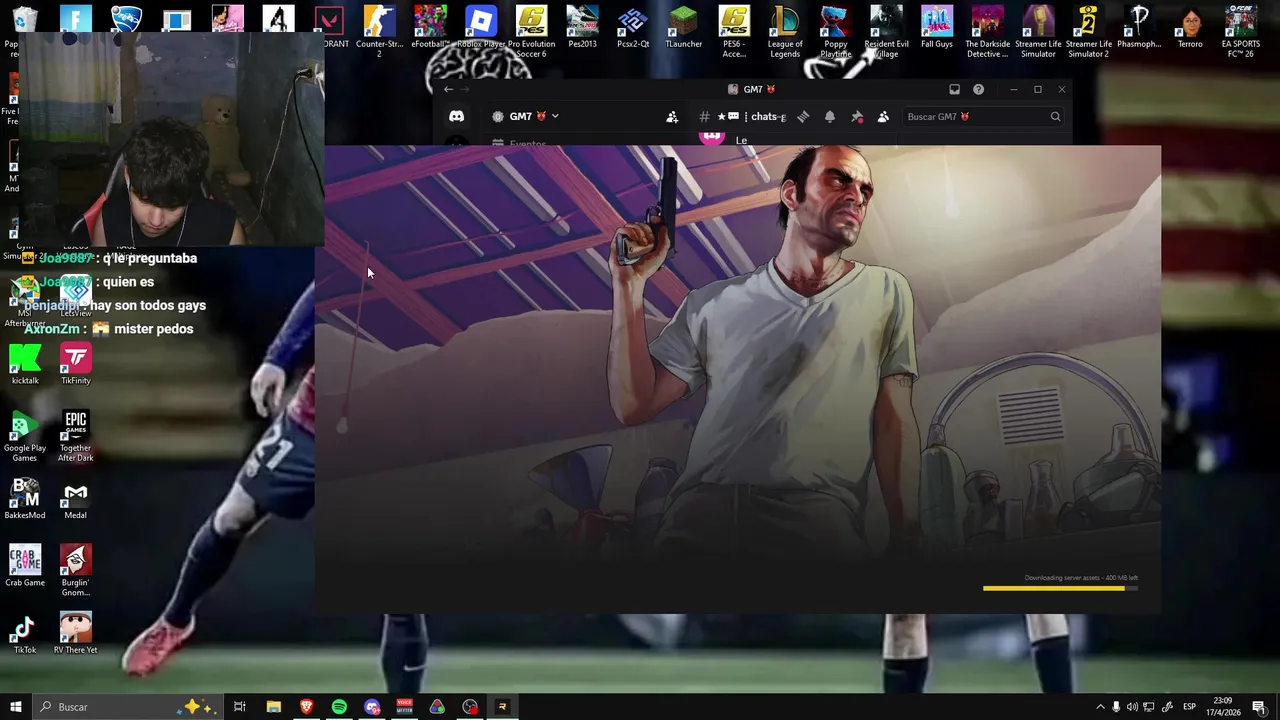Launch Together After Dark Epic Games shortcut

click(76, 436)
